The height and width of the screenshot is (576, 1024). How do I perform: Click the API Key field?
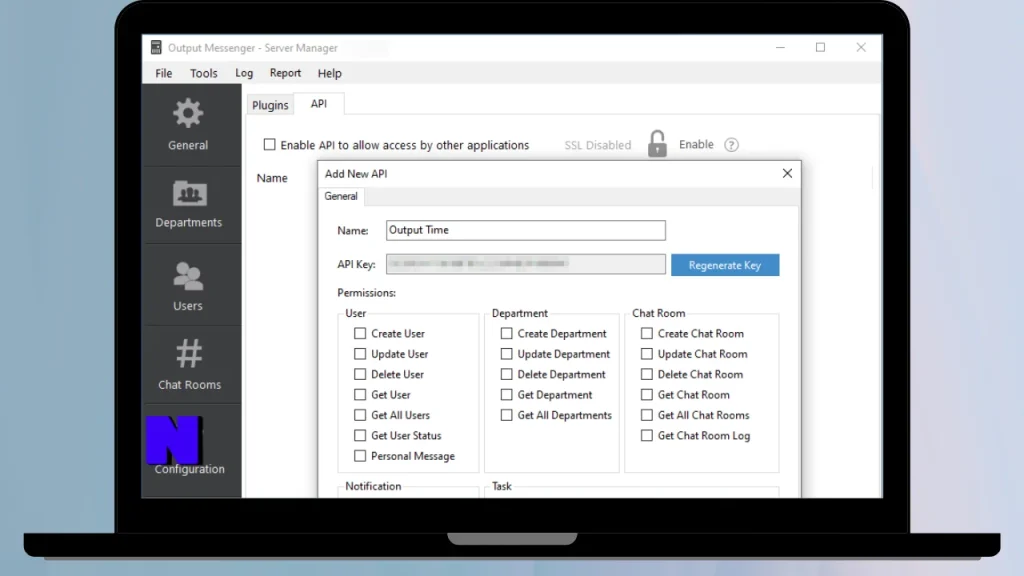[x=526, y=264]
